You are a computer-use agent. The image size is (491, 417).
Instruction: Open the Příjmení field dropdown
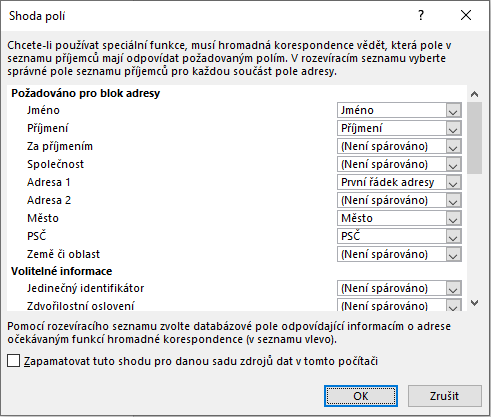pos(399,128)
